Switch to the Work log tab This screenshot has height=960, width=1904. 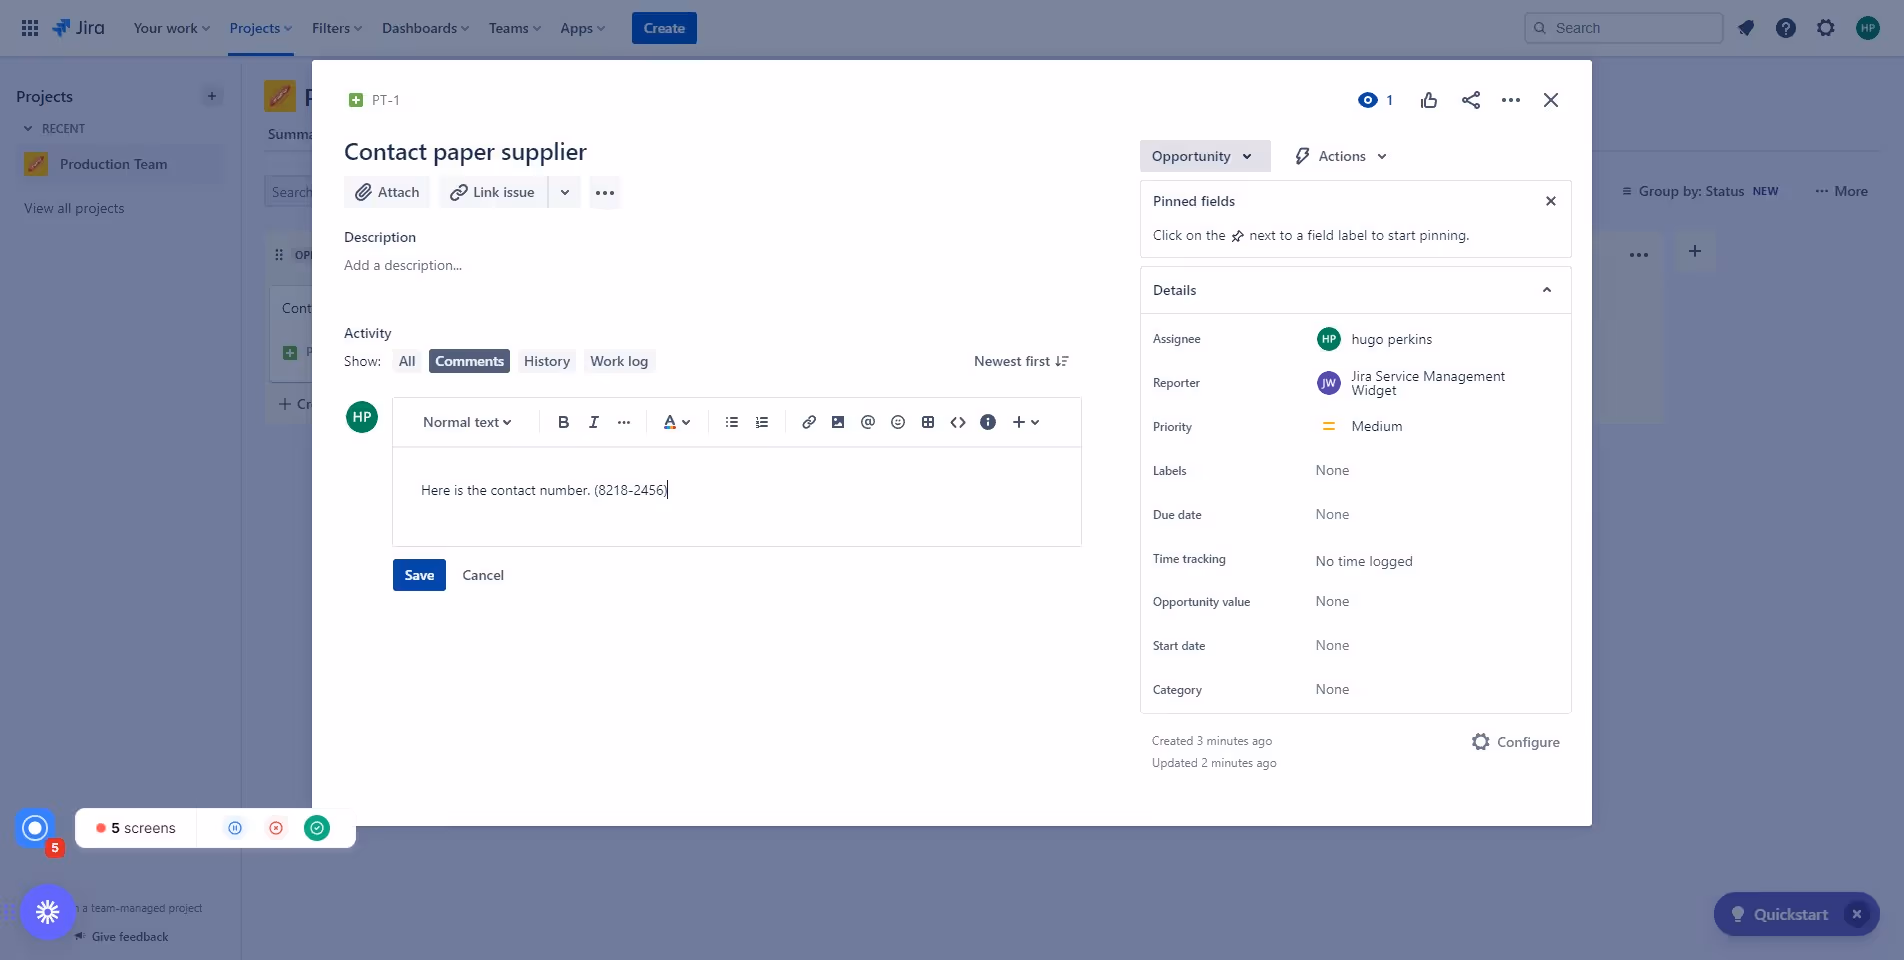click(619, 361)
